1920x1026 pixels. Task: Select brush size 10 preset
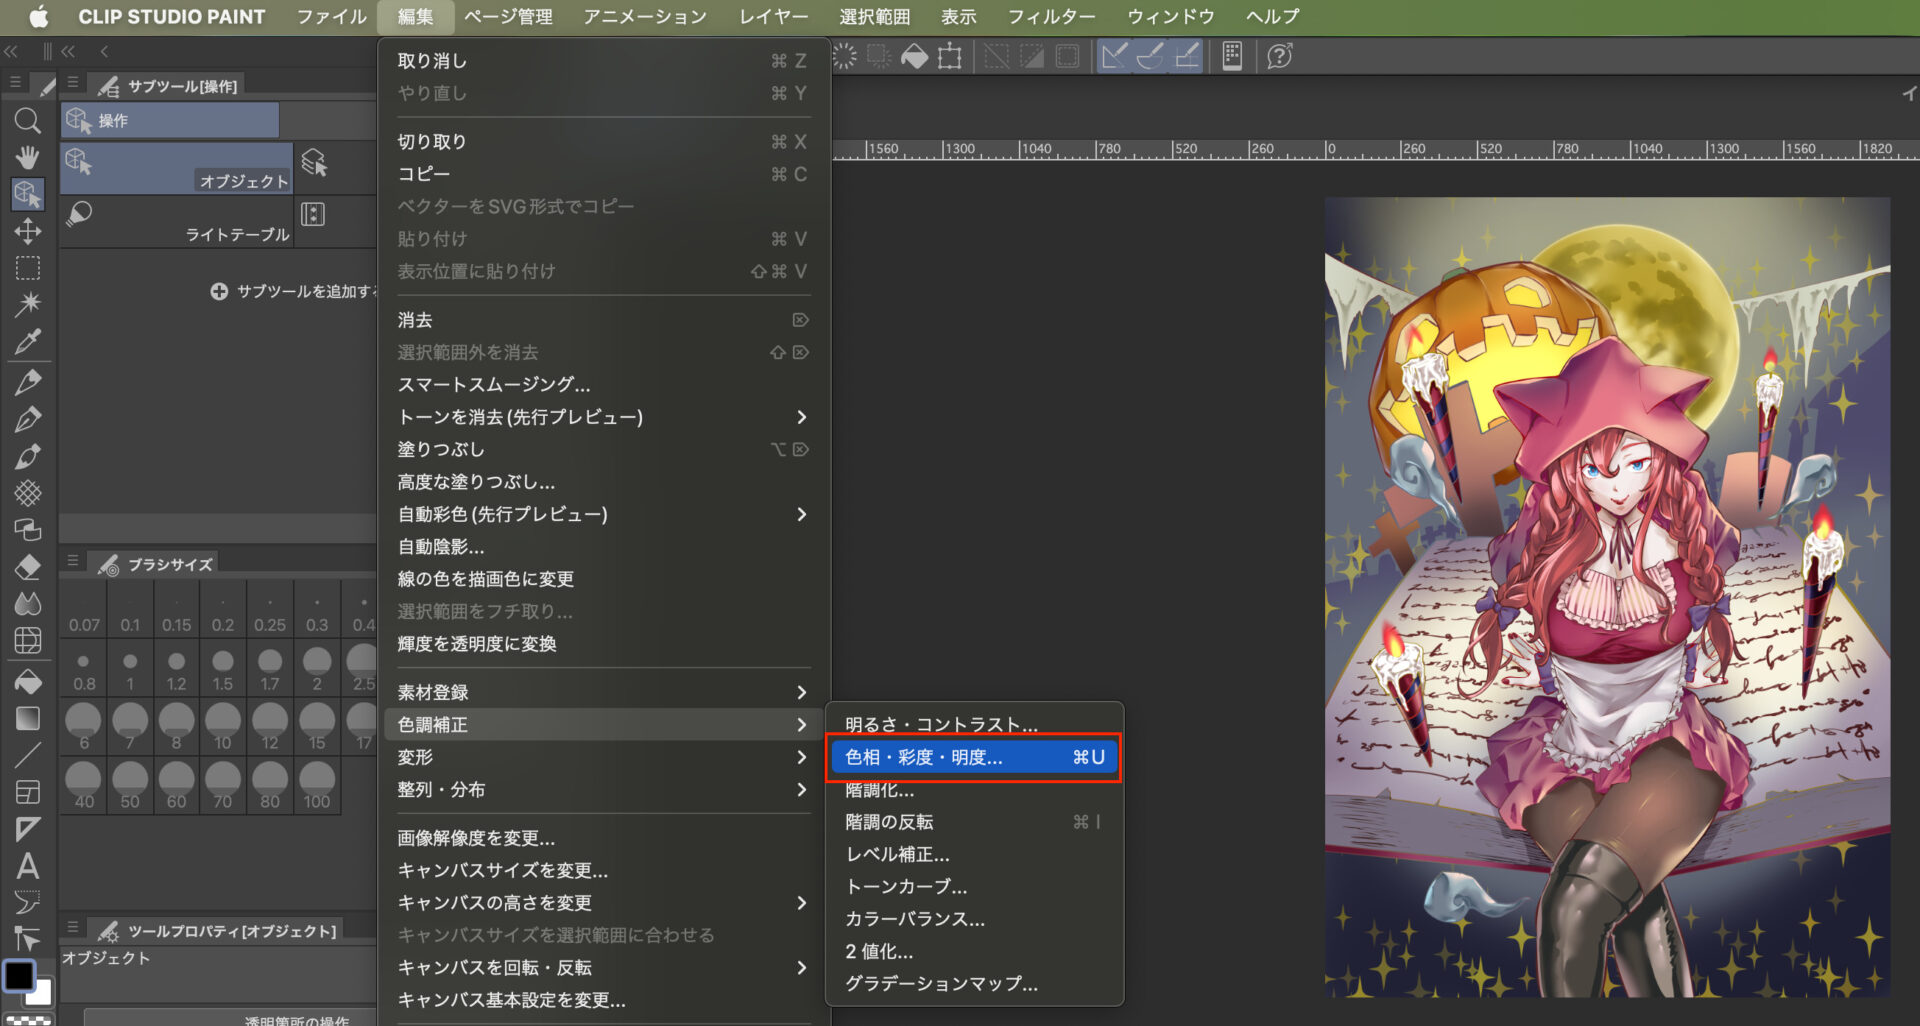pos(222,727)
